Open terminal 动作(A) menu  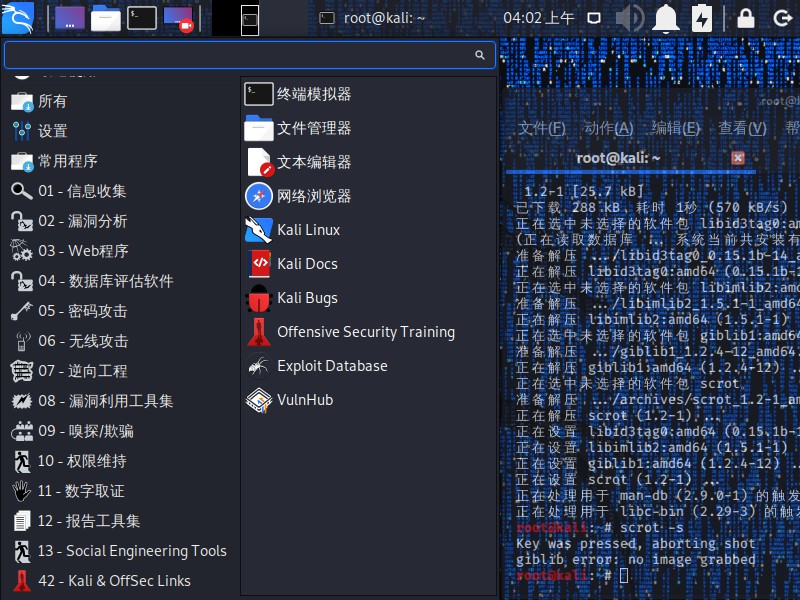[609, 129]
